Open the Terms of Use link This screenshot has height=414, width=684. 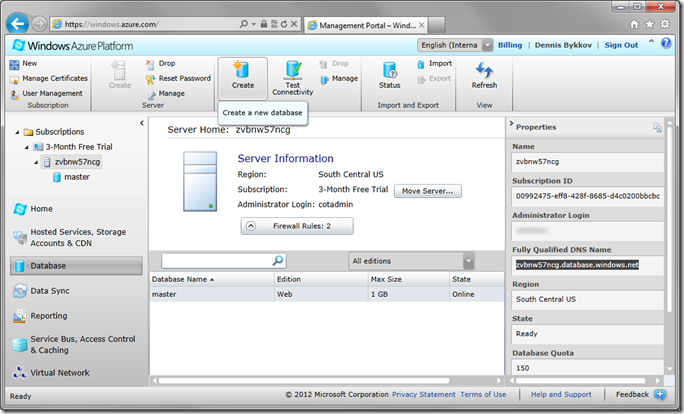(483, 395)
